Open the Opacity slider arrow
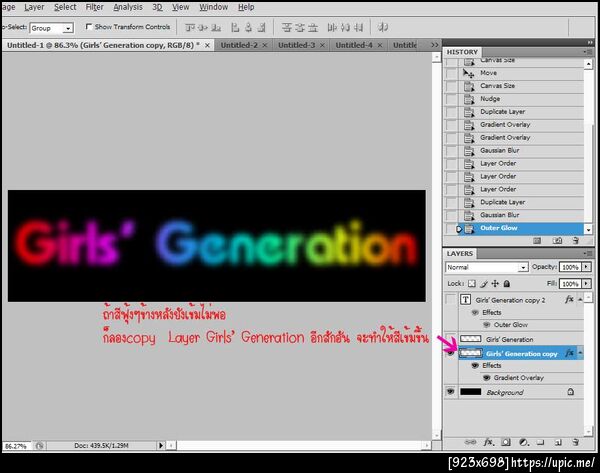The image size is (600, 473). click(587, 267)
